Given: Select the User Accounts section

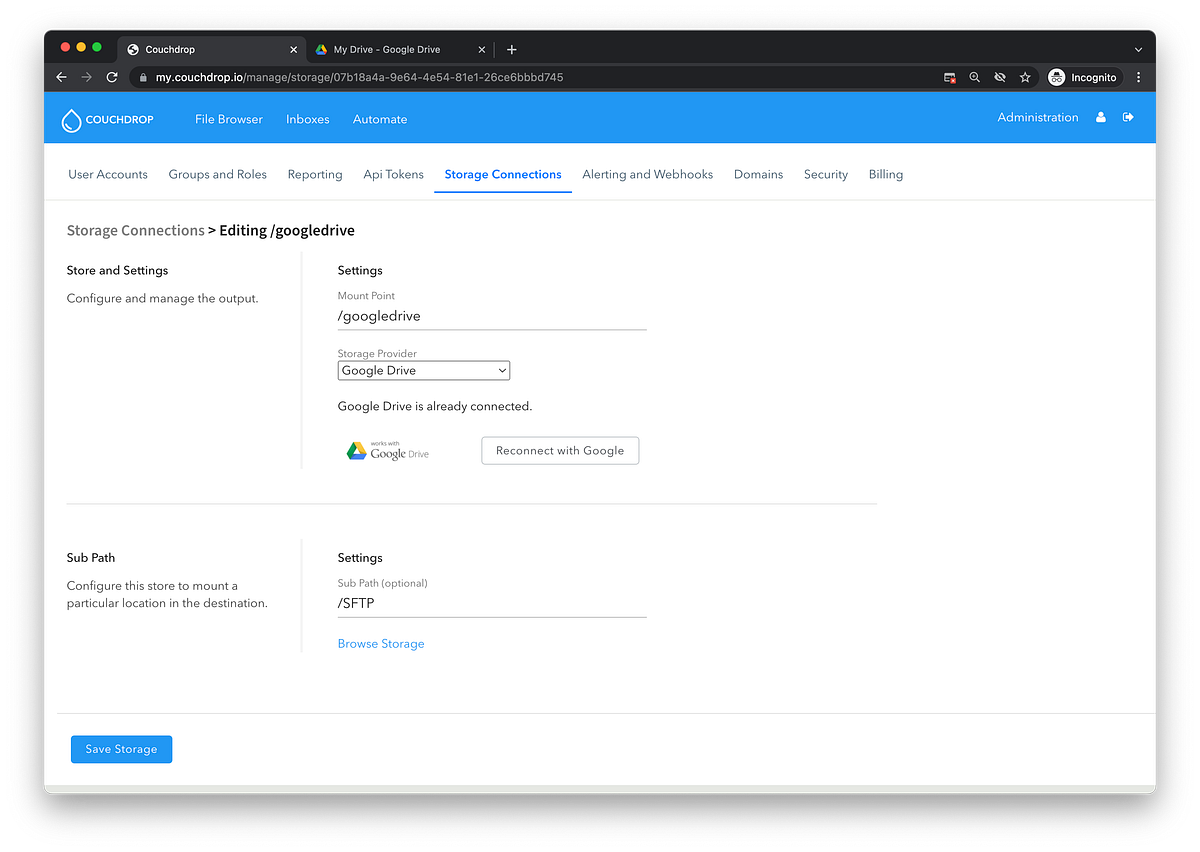Looking at the screenshot, I should pyautogui.click(x=107, y=174).
